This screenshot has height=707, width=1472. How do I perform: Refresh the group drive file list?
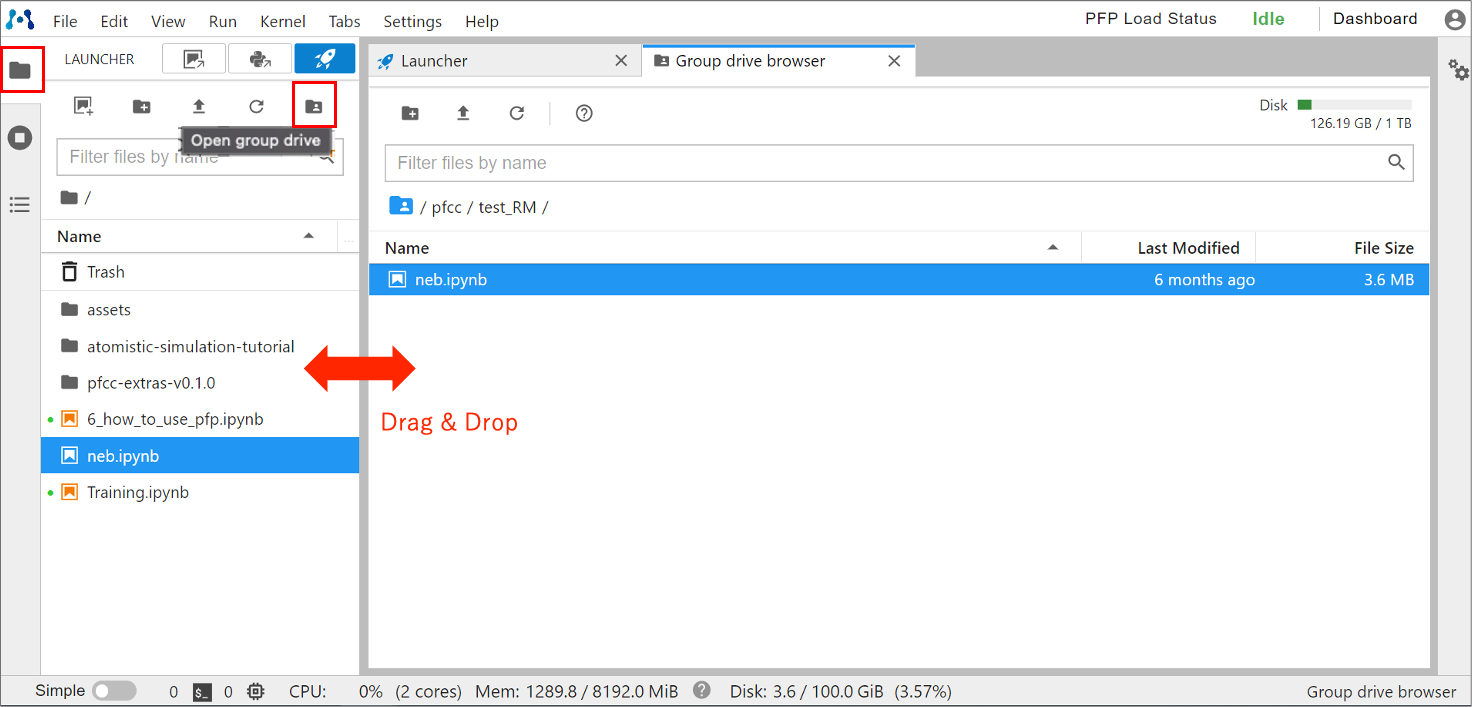click(x=517, y=113)
